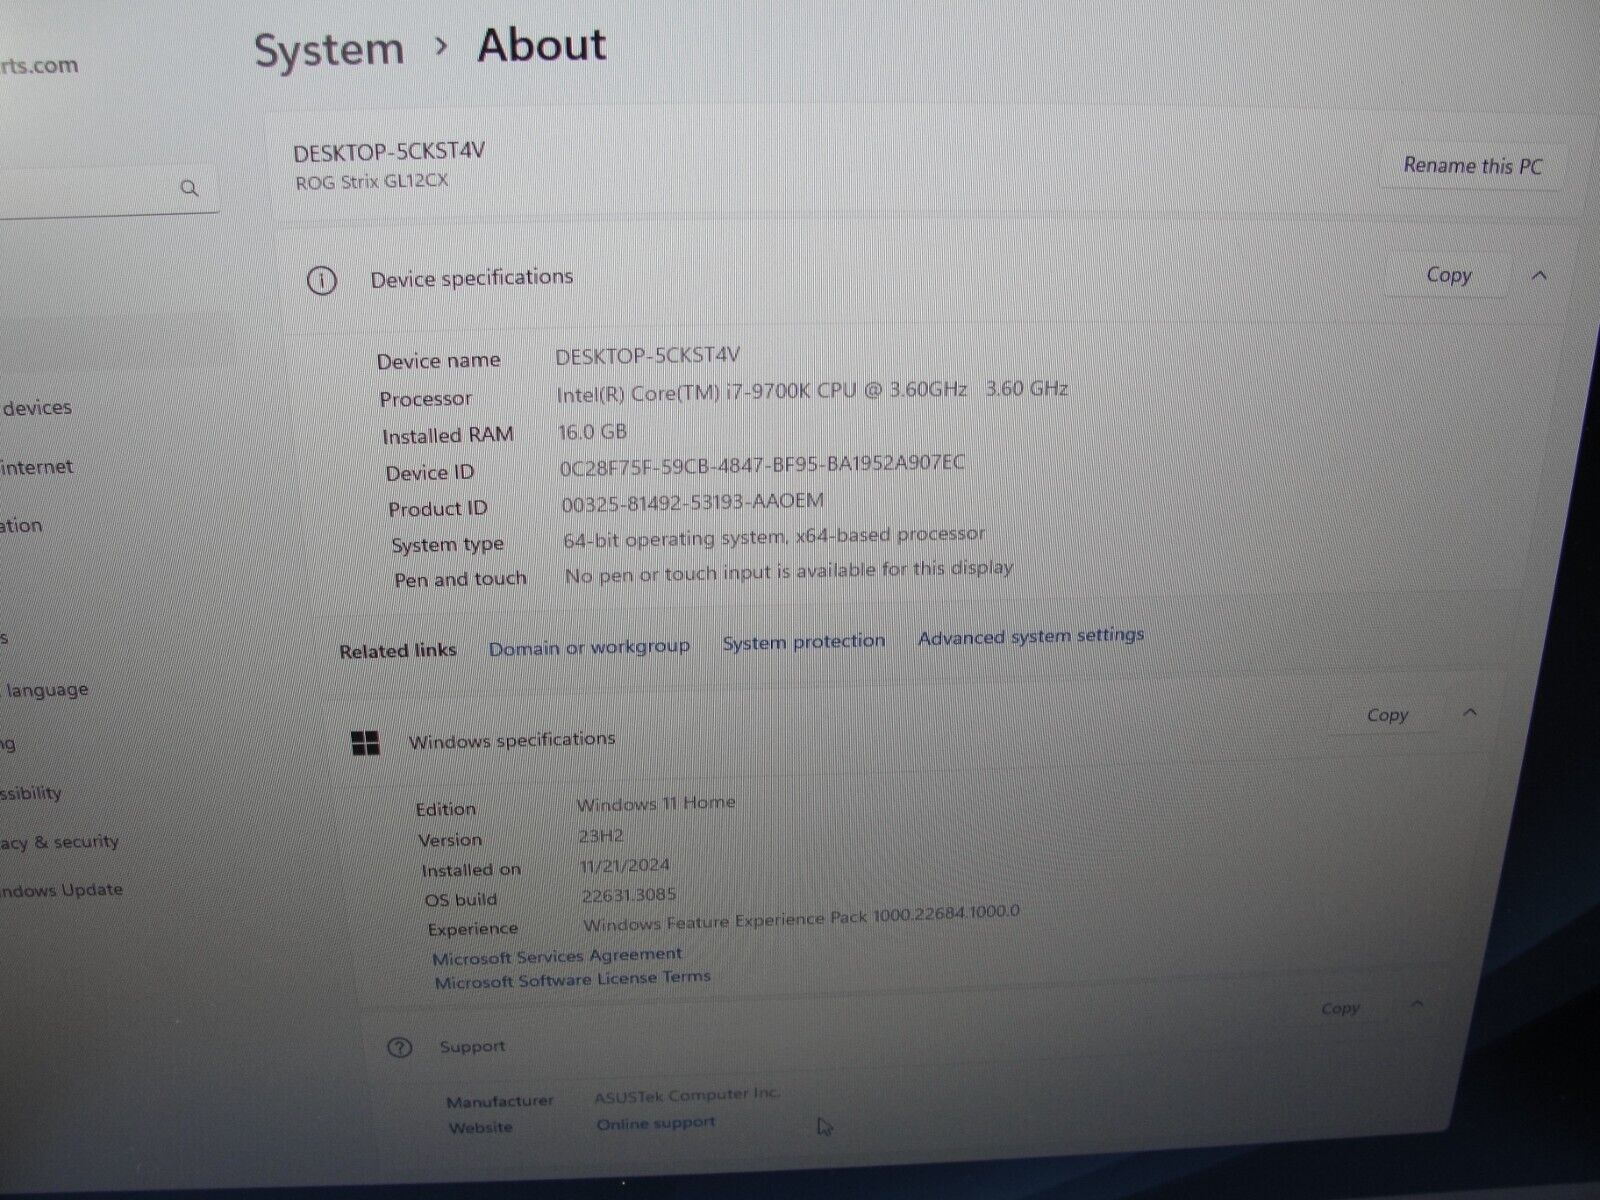1600x1200 pixels.
Task: Select the 23H2 version value
Action: point(601,836)
